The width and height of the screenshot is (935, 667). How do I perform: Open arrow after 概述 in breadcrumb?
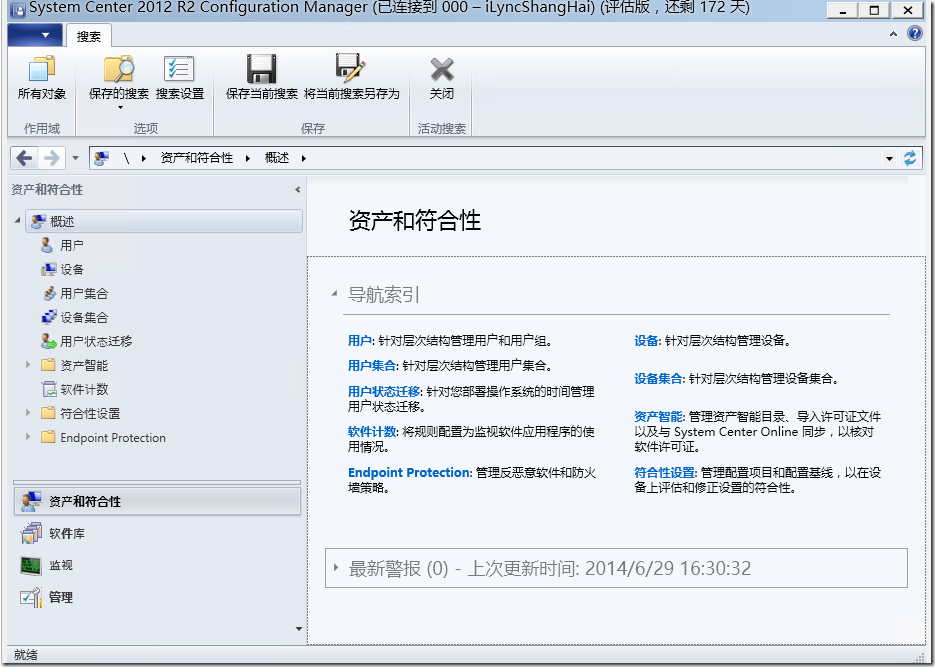[x=304, y=158]
